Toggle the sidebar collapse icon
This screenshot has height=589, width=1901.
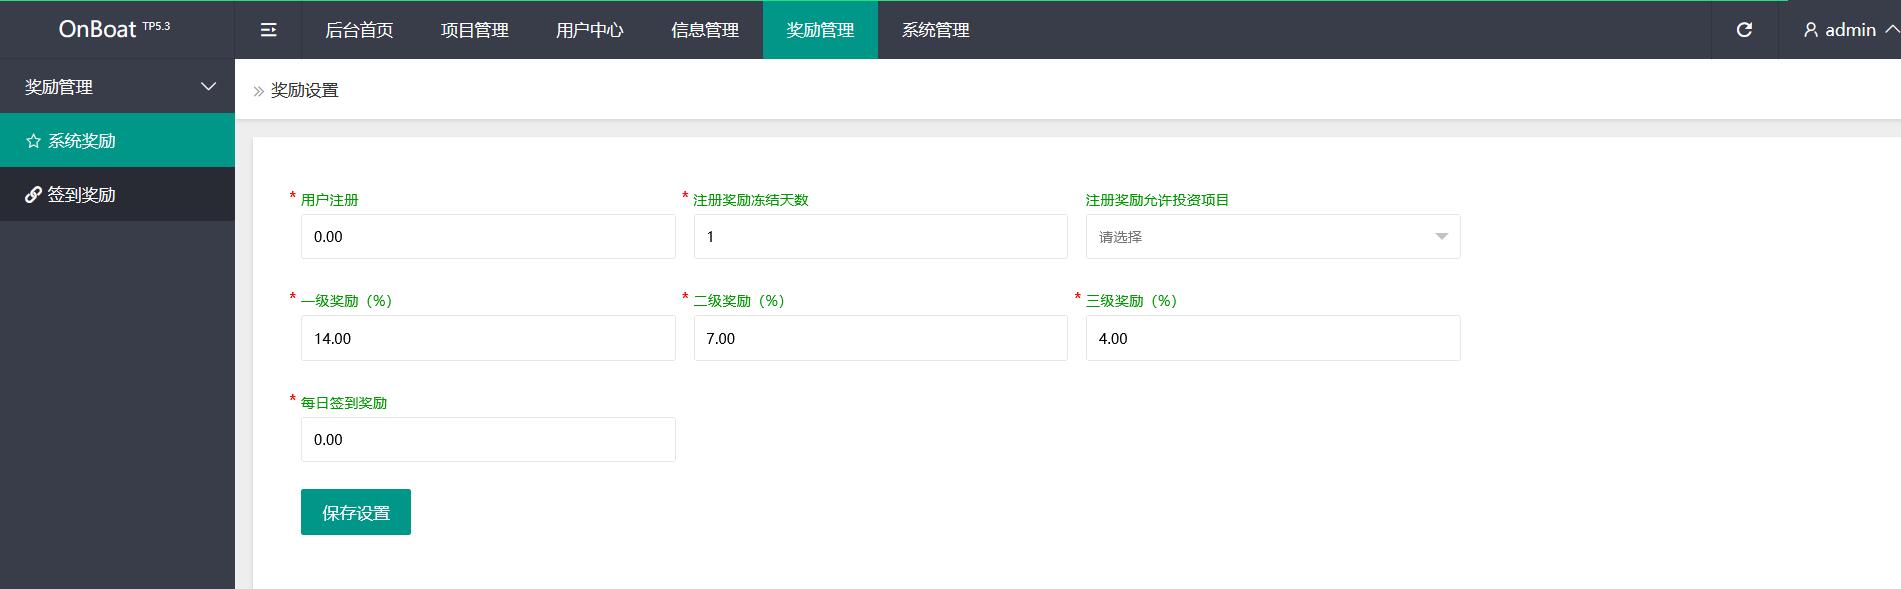tap(268, 30)
